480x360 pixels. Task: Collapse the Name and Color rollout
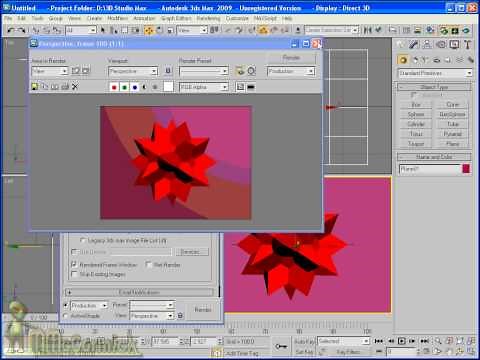(434, 157)
